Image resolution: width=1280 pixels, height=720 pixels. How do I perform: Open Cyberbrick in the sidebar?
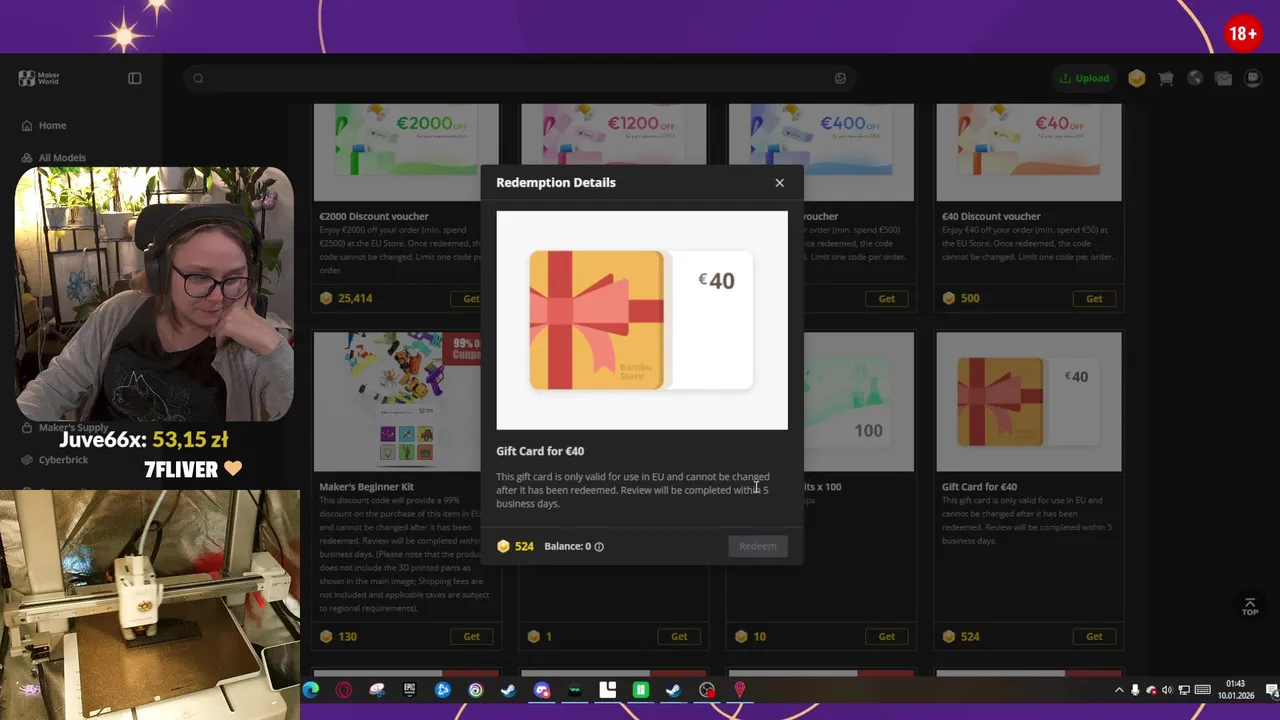pyautogui.click(x=63, y=460)
